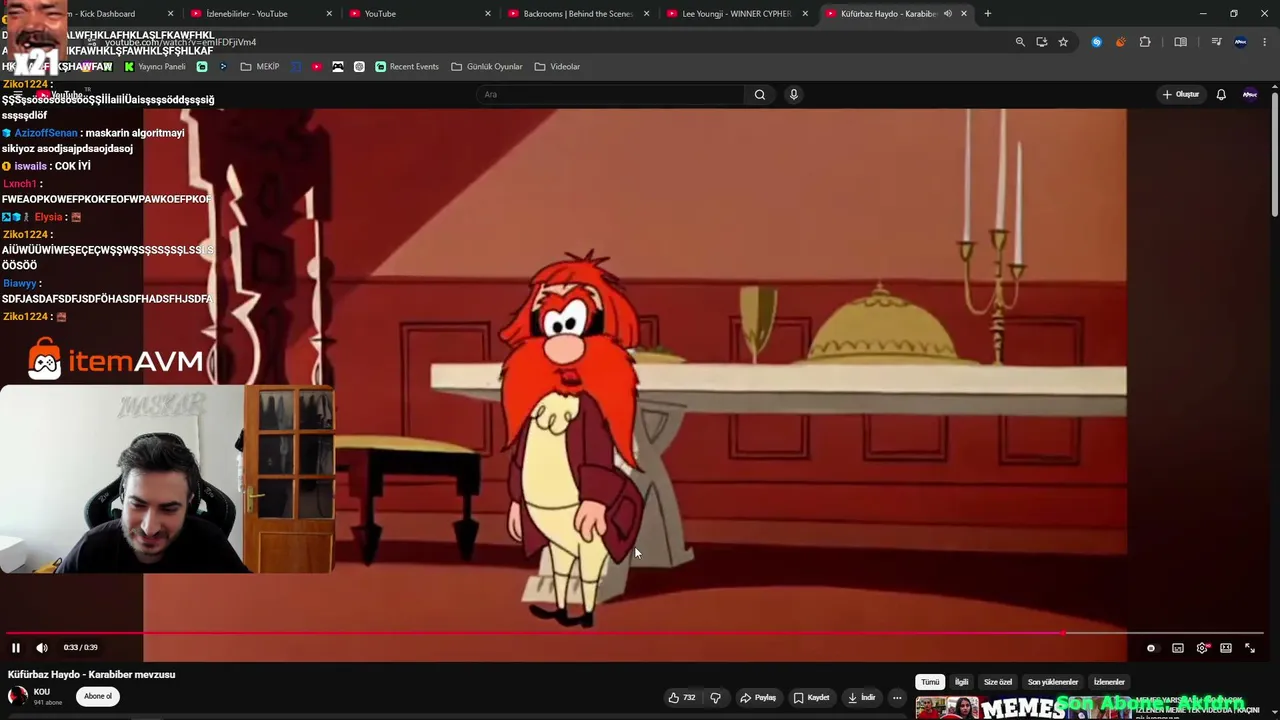Click the video title Küfürbaz Haydo - Karabiber mevzusu
This screenshot has width=1280, height=720.
[x=92, y=674]
